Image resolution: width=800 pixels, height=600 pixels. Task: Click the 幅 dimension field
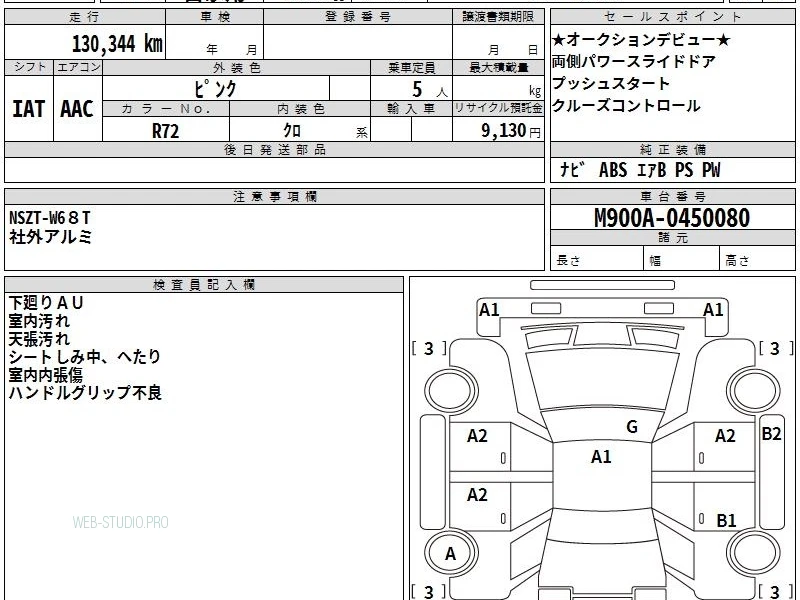coord(682,260)
